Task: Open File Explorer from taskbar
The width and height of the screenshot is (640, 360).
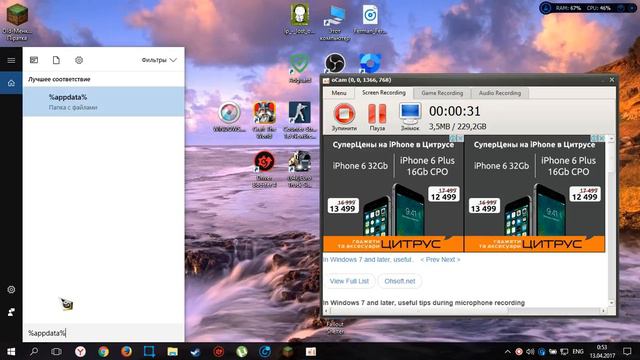Action: 172,351
